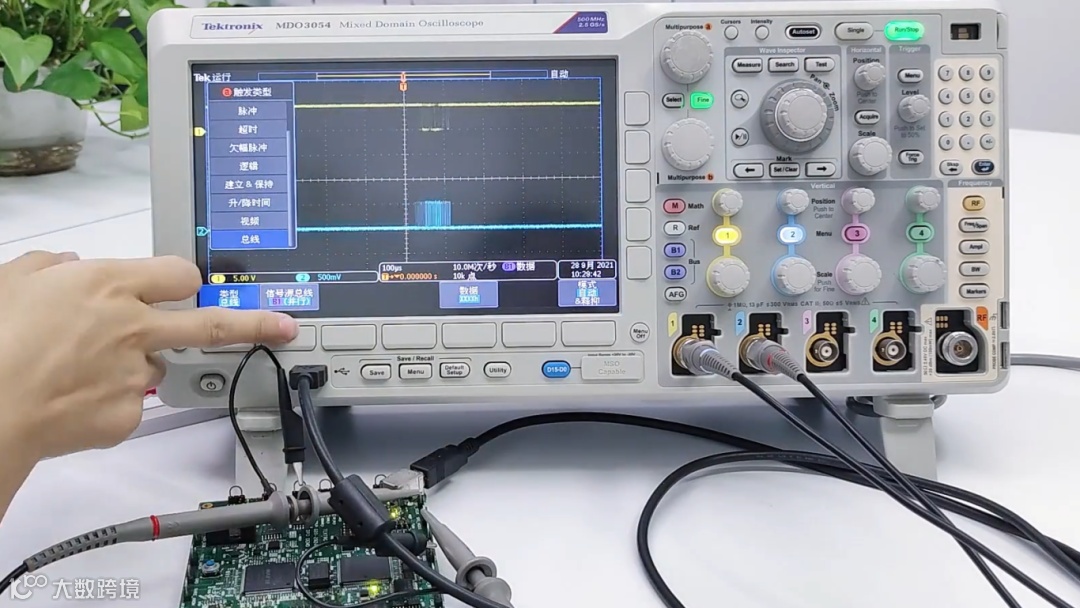
Task: Select 逻辑 in the trigger type menu
Action: click(249, 166)
